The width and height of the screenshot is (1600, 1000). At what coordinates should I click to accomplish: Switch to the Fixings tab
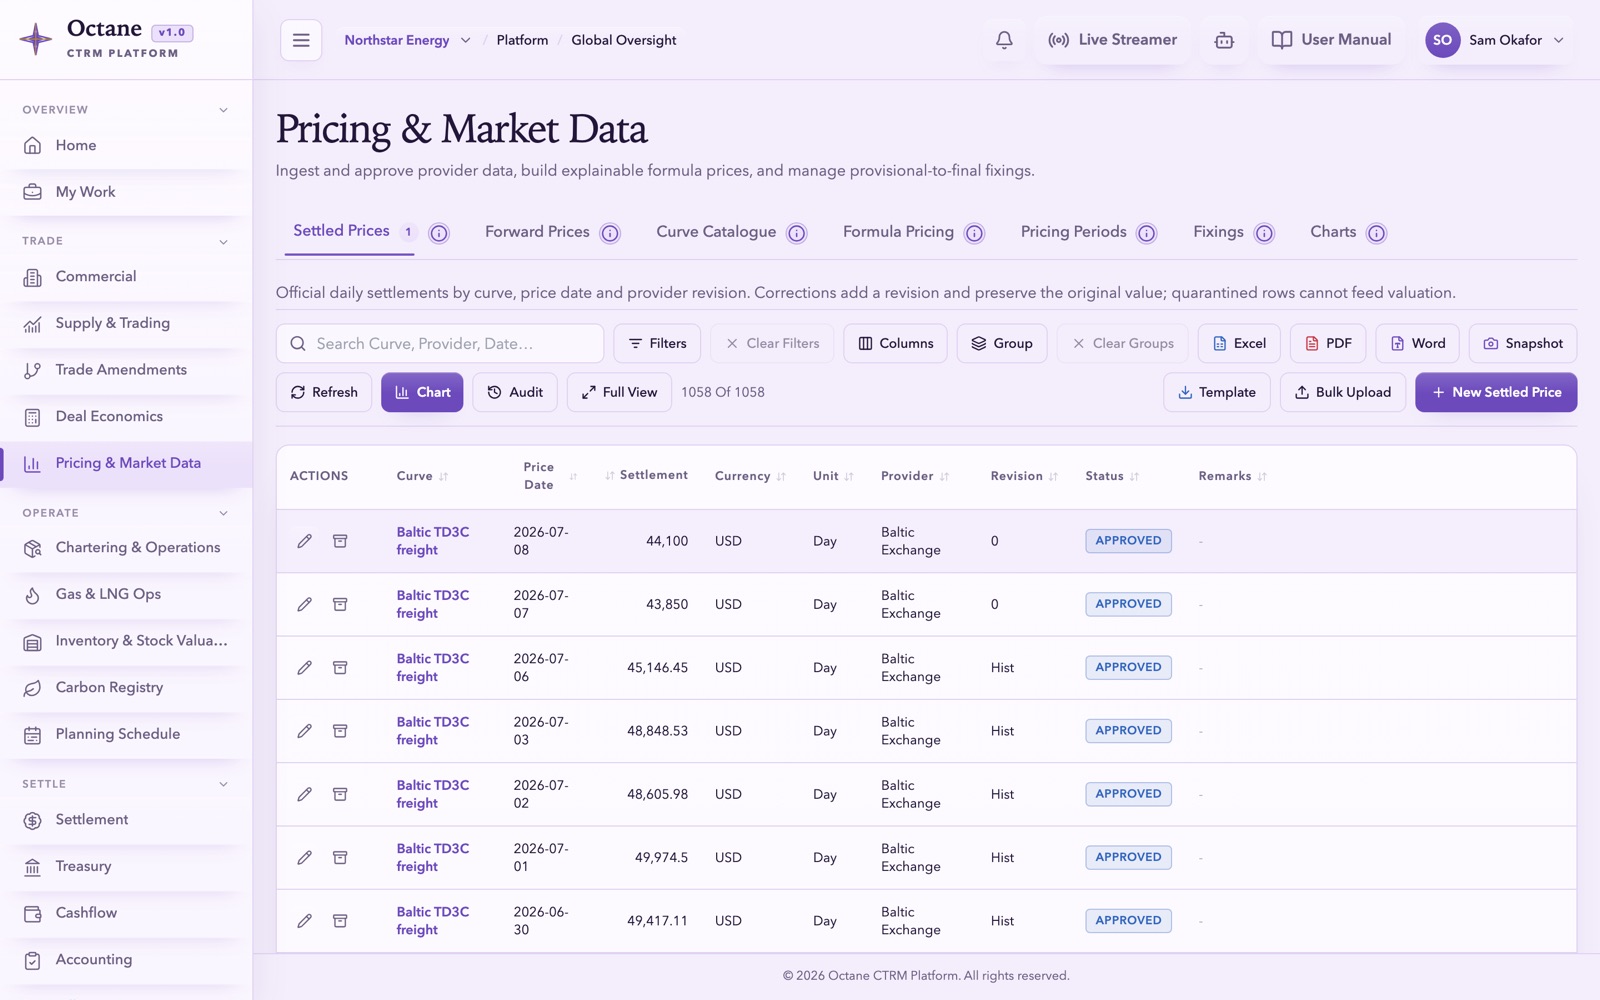[x=1218, y=232]
